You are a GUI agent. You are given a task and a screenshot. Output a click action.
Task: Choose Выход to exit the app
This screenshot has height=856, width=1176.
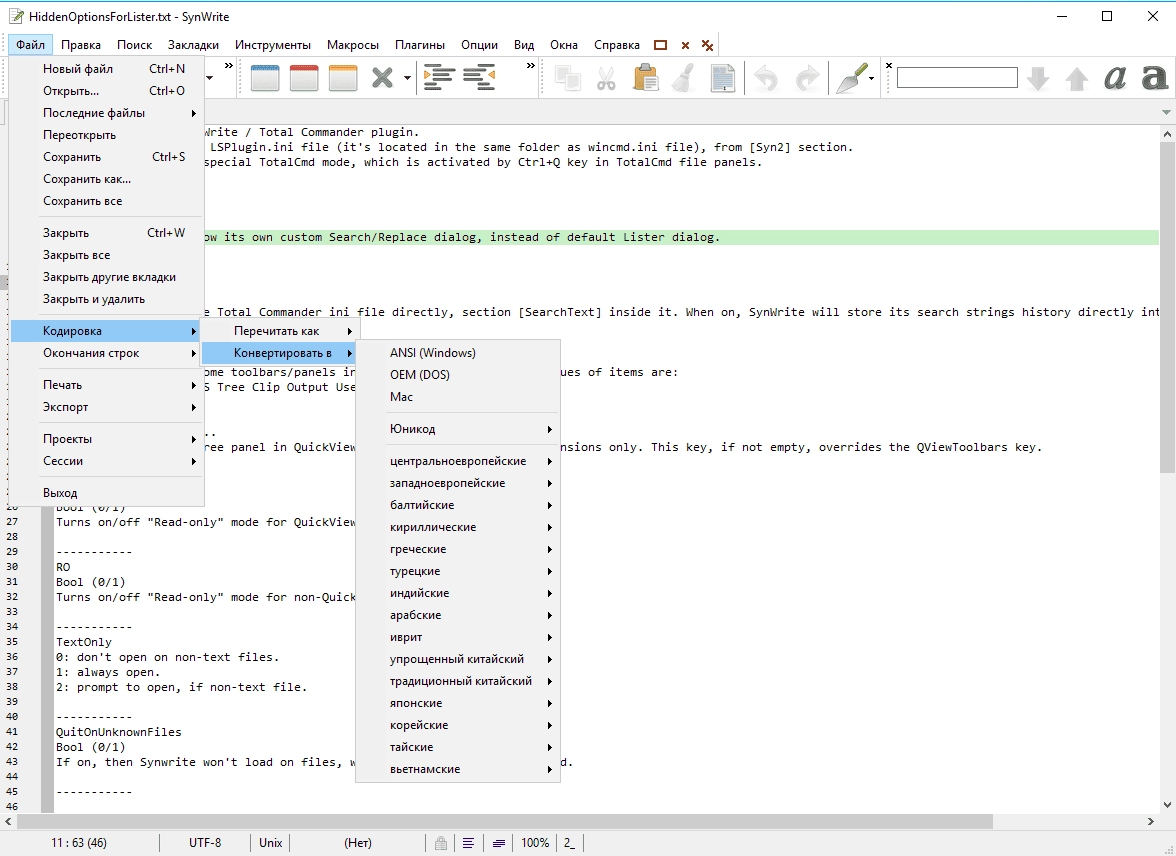coord(107,493)
